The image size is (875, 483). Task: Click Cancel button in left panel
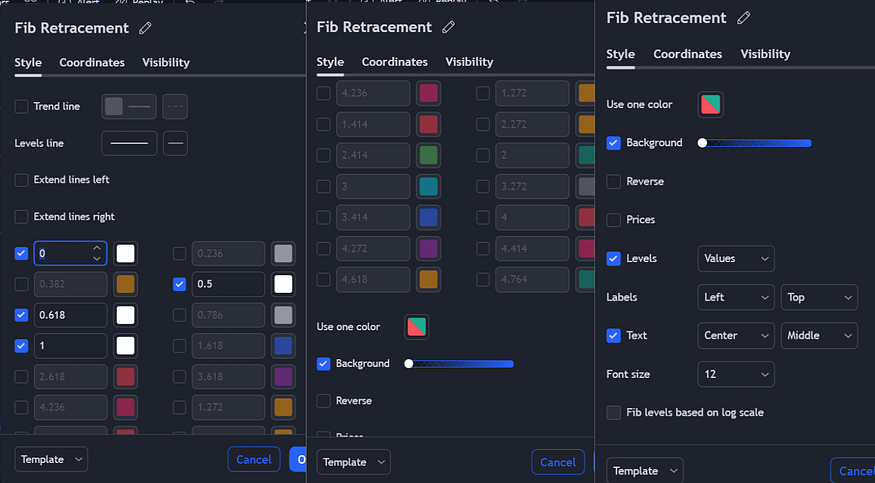click(x=254, y=460)
